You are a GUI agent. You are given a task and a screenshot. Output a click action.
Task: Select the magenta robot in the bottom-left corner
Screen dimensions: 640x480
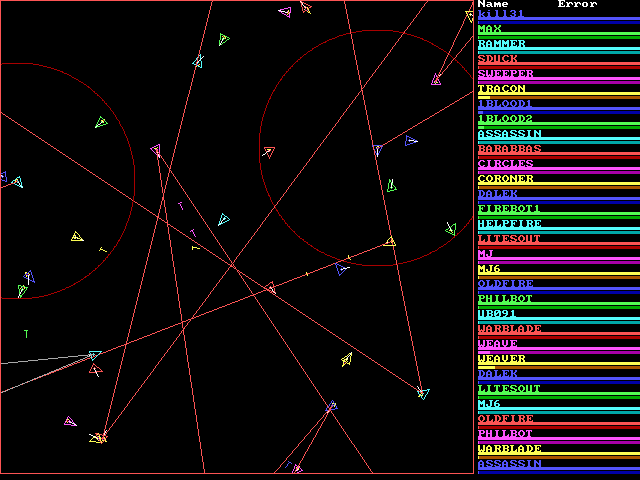69,422
